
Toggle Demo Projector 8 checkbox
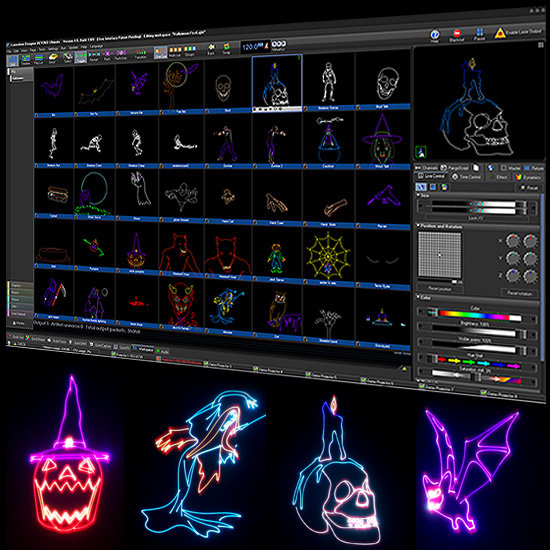[484, 392]
